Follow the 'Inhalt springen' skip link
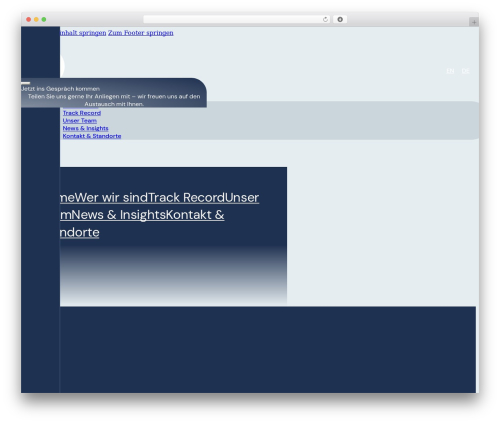This screenshot has height=423, width=500. point(83,33)
